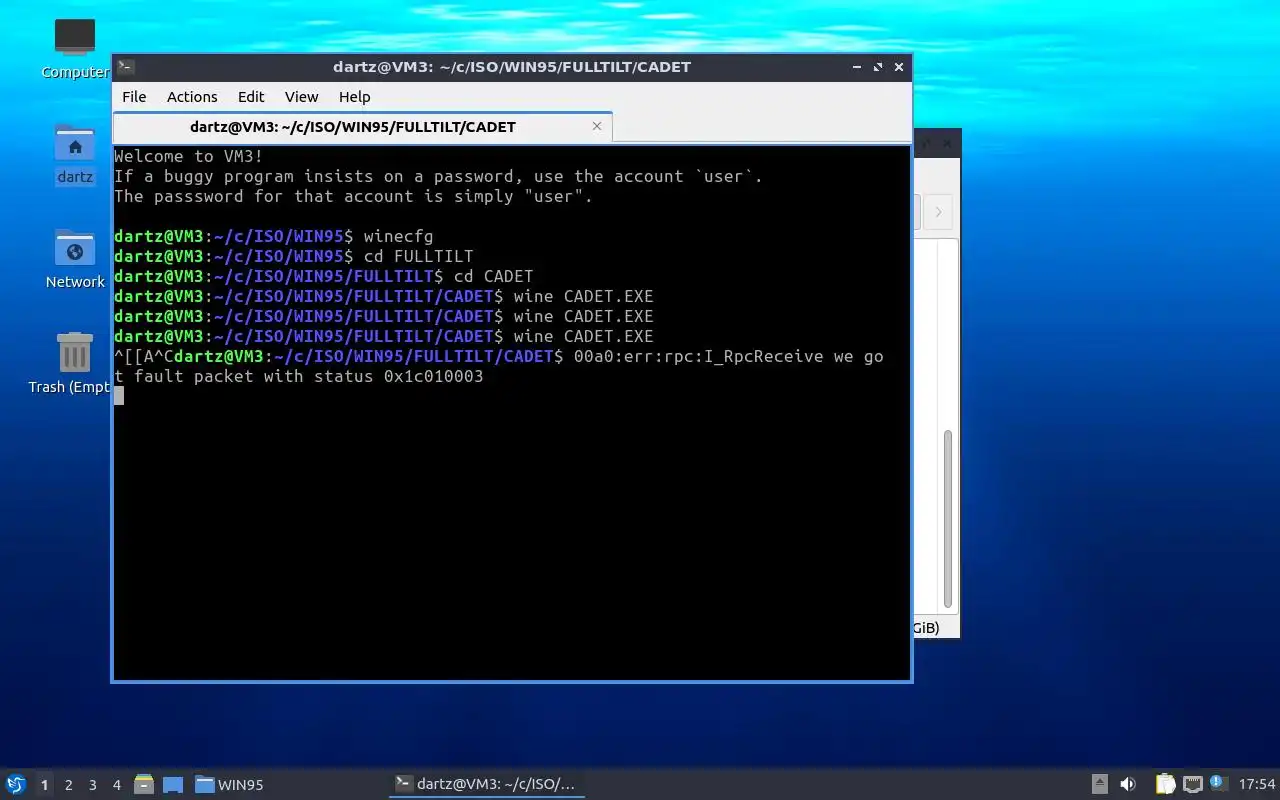The height and width of the screenshot is (800, 1280).
Task: Click the 'cd CADET' command line
Action: click(324, 276)
